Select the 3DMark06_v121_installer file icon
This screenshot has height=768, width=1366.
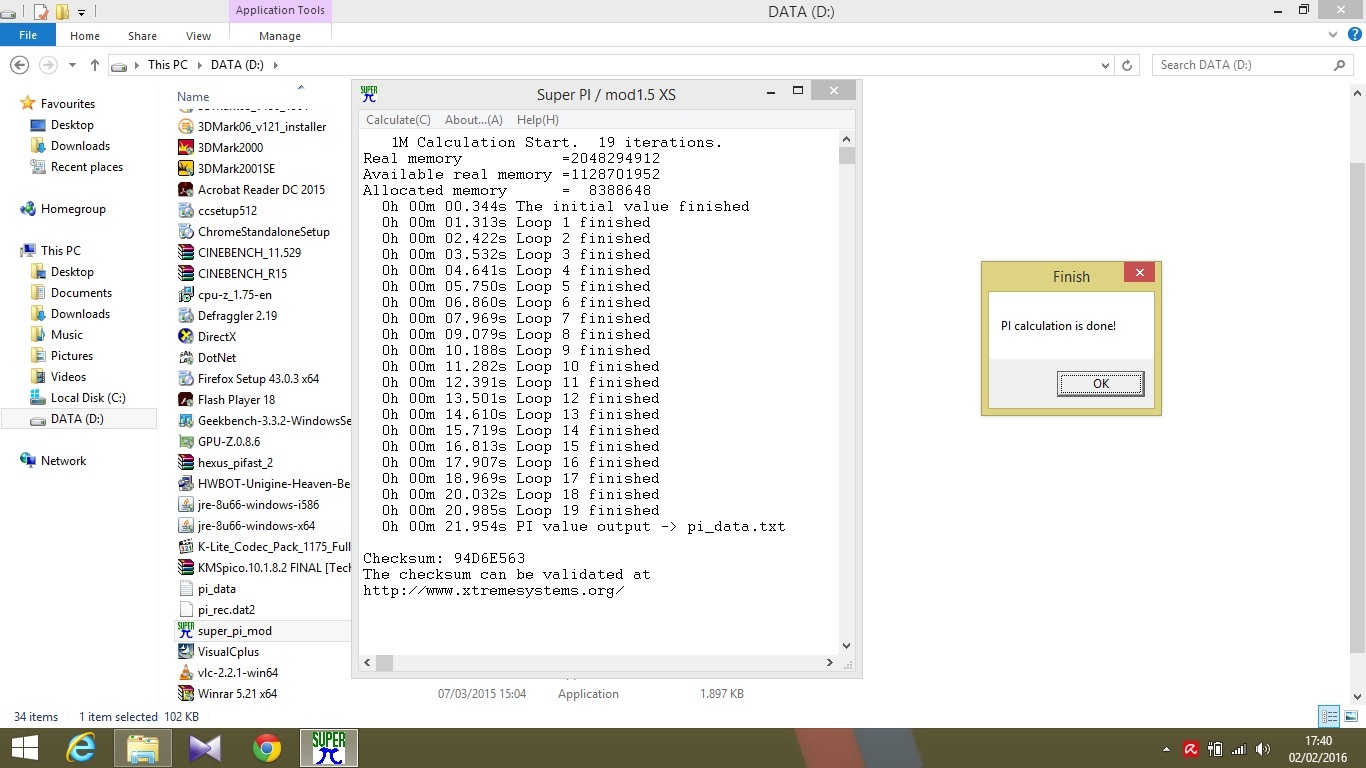click(185, 127)
